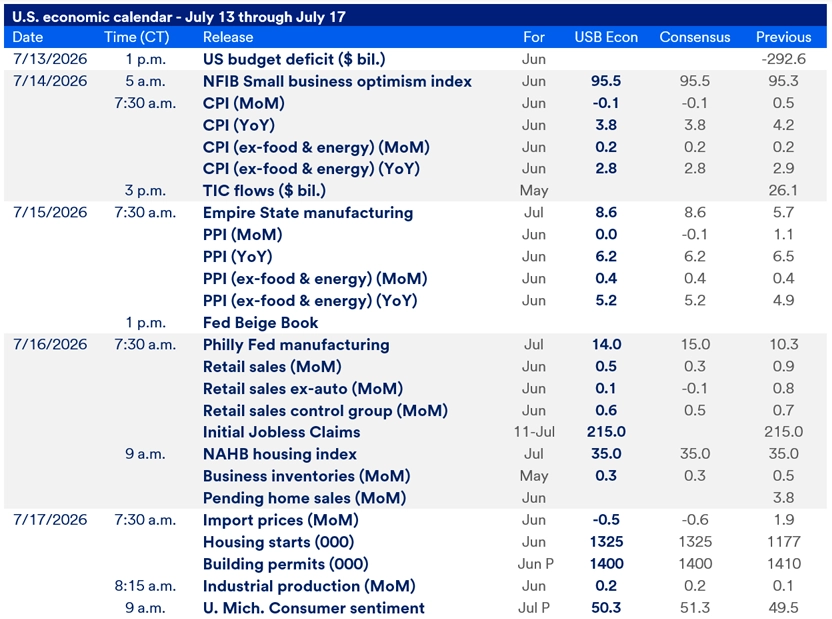
Task: Select 'NAHB housing index' release
Action: point(280,455)
